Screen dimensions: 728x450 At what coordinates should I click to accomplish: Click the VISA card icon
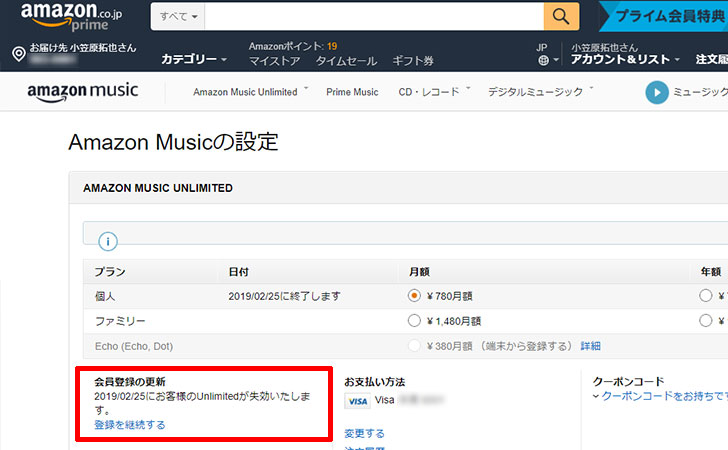click(358, 401)
